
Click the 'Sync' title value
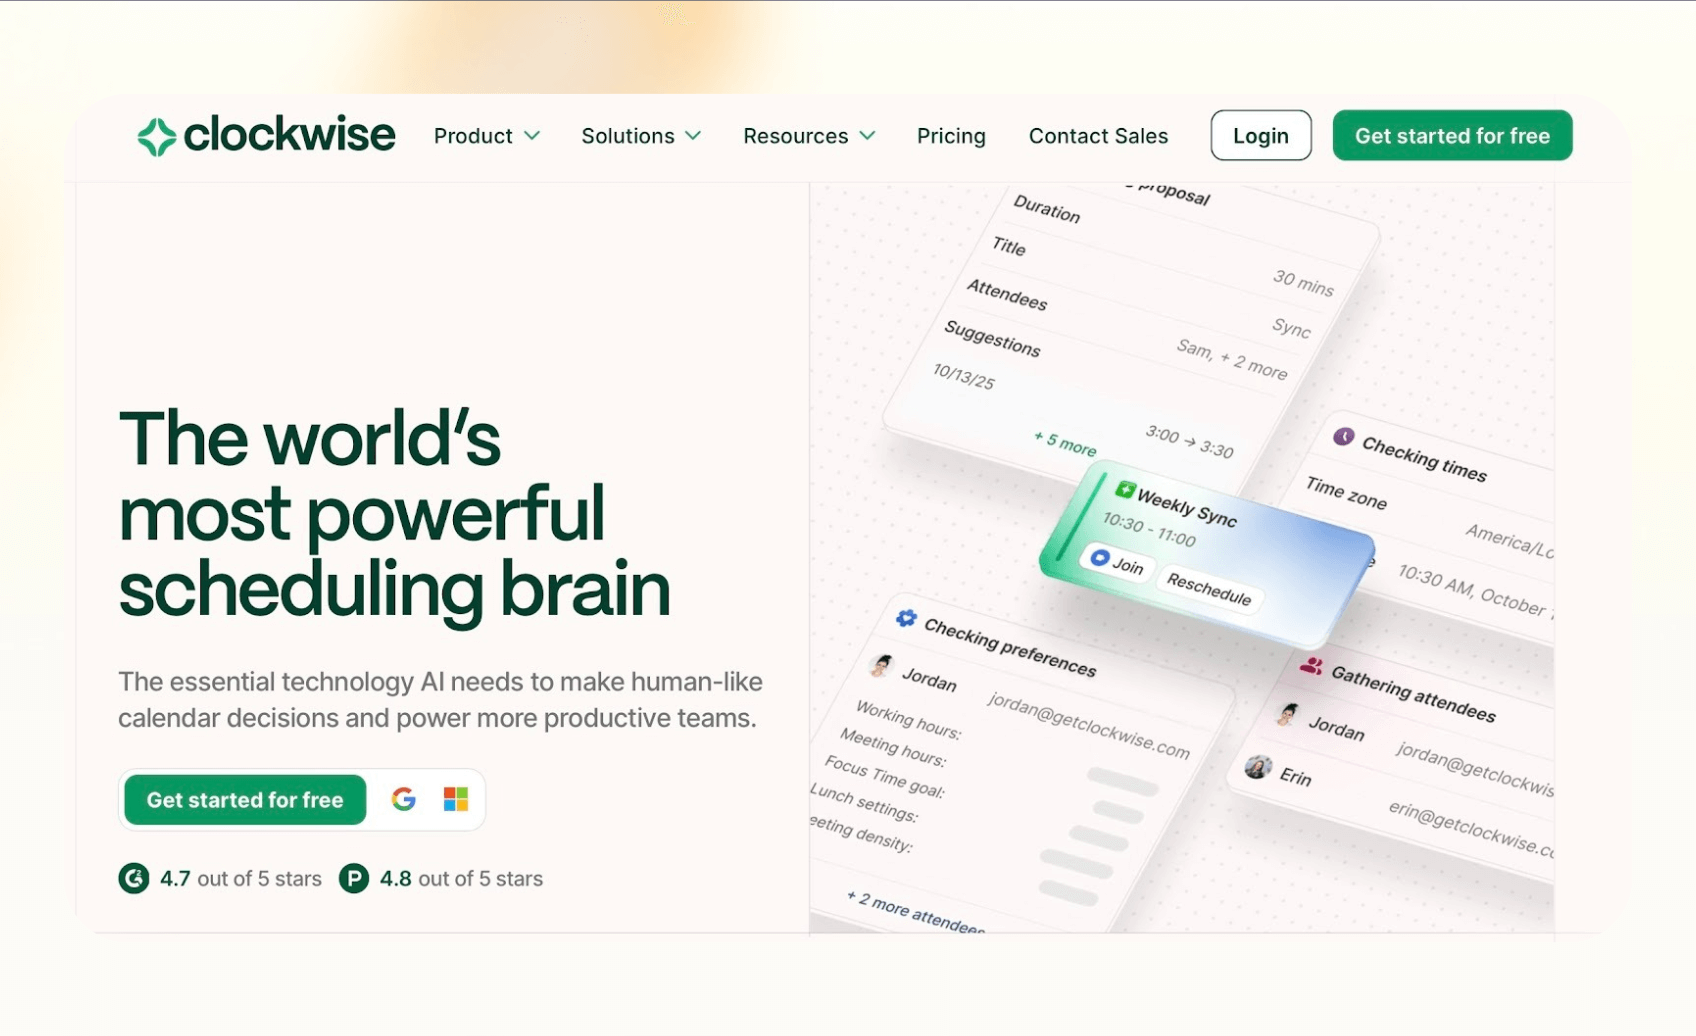(1291, 327)
